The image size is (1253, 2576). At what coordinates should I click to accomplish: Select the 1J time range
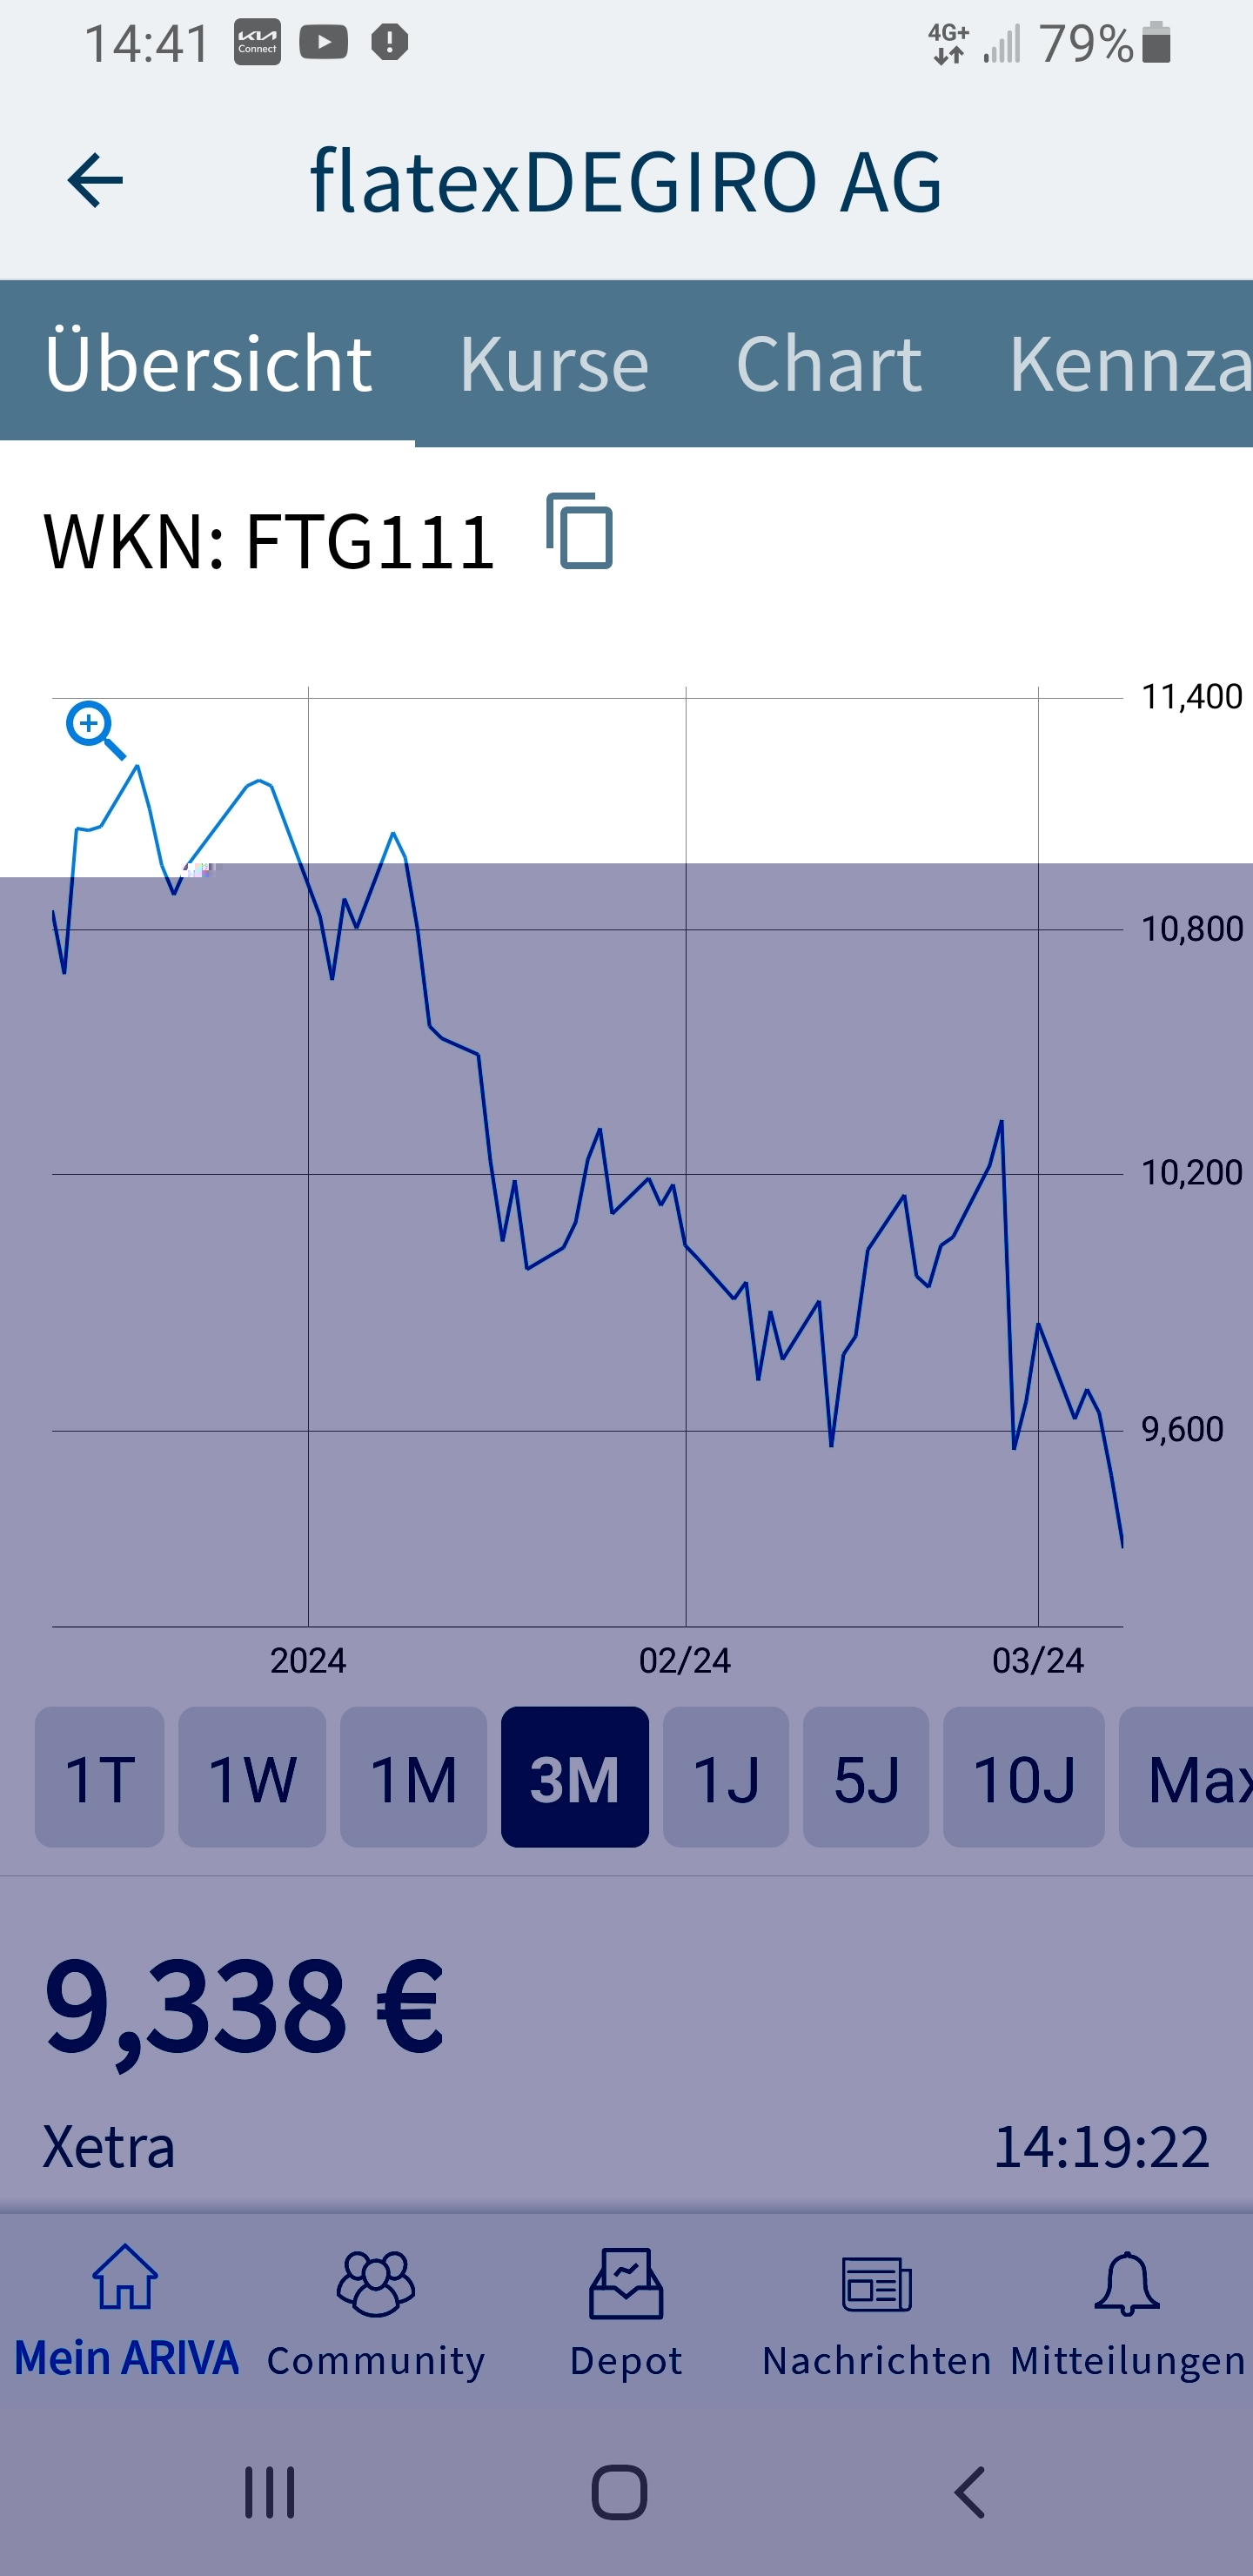725,1777
